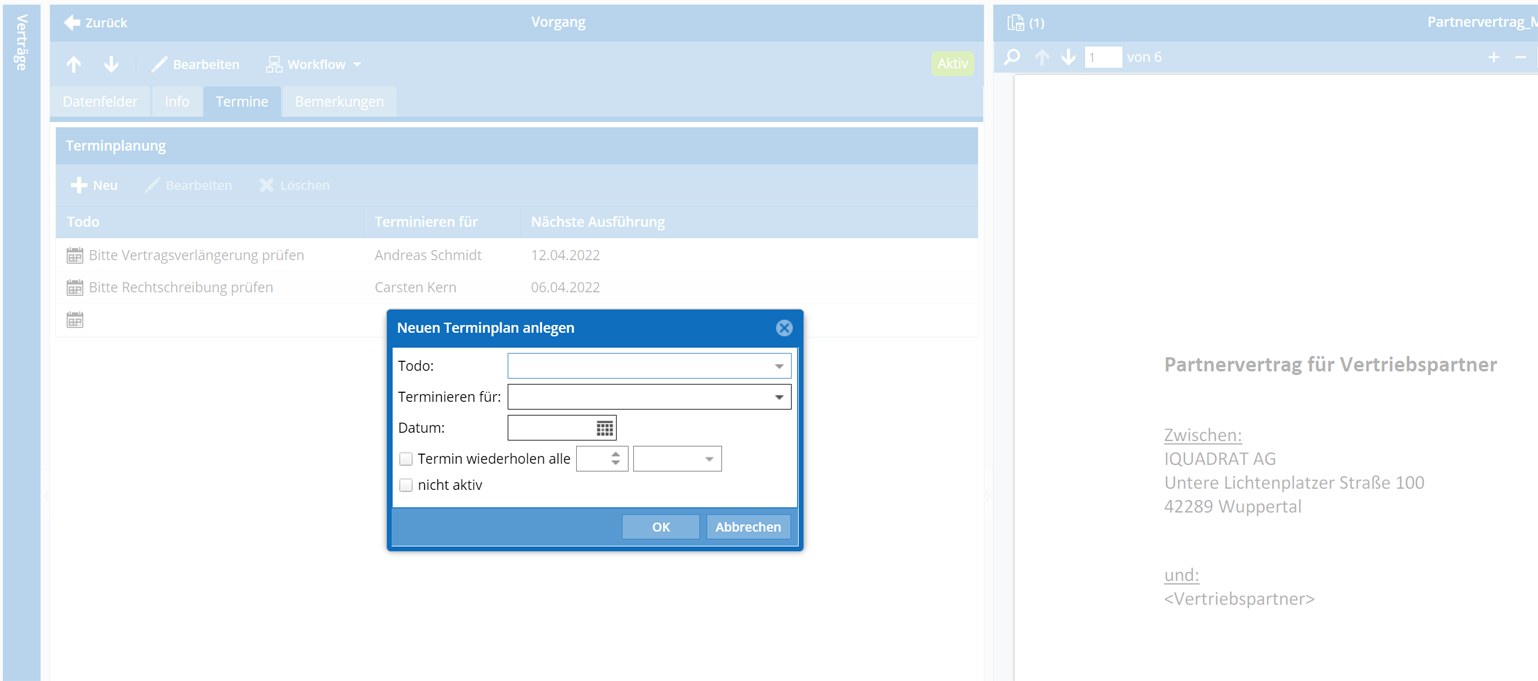This screenshot has width=1538, height=681.
Task: Click 42289 Wuppertal text
Action: (1233, 506)
